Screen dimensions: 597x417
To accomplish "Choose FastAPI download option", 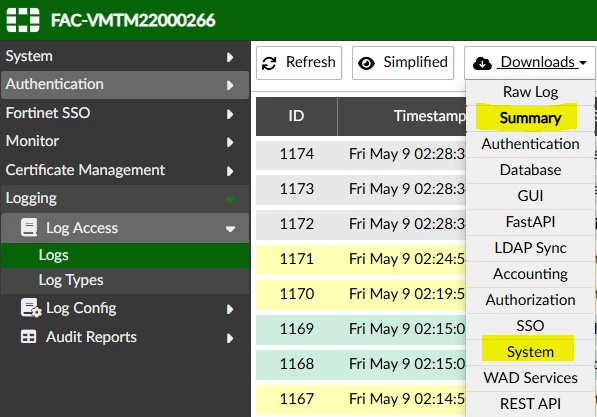I will tap(530, 222).
